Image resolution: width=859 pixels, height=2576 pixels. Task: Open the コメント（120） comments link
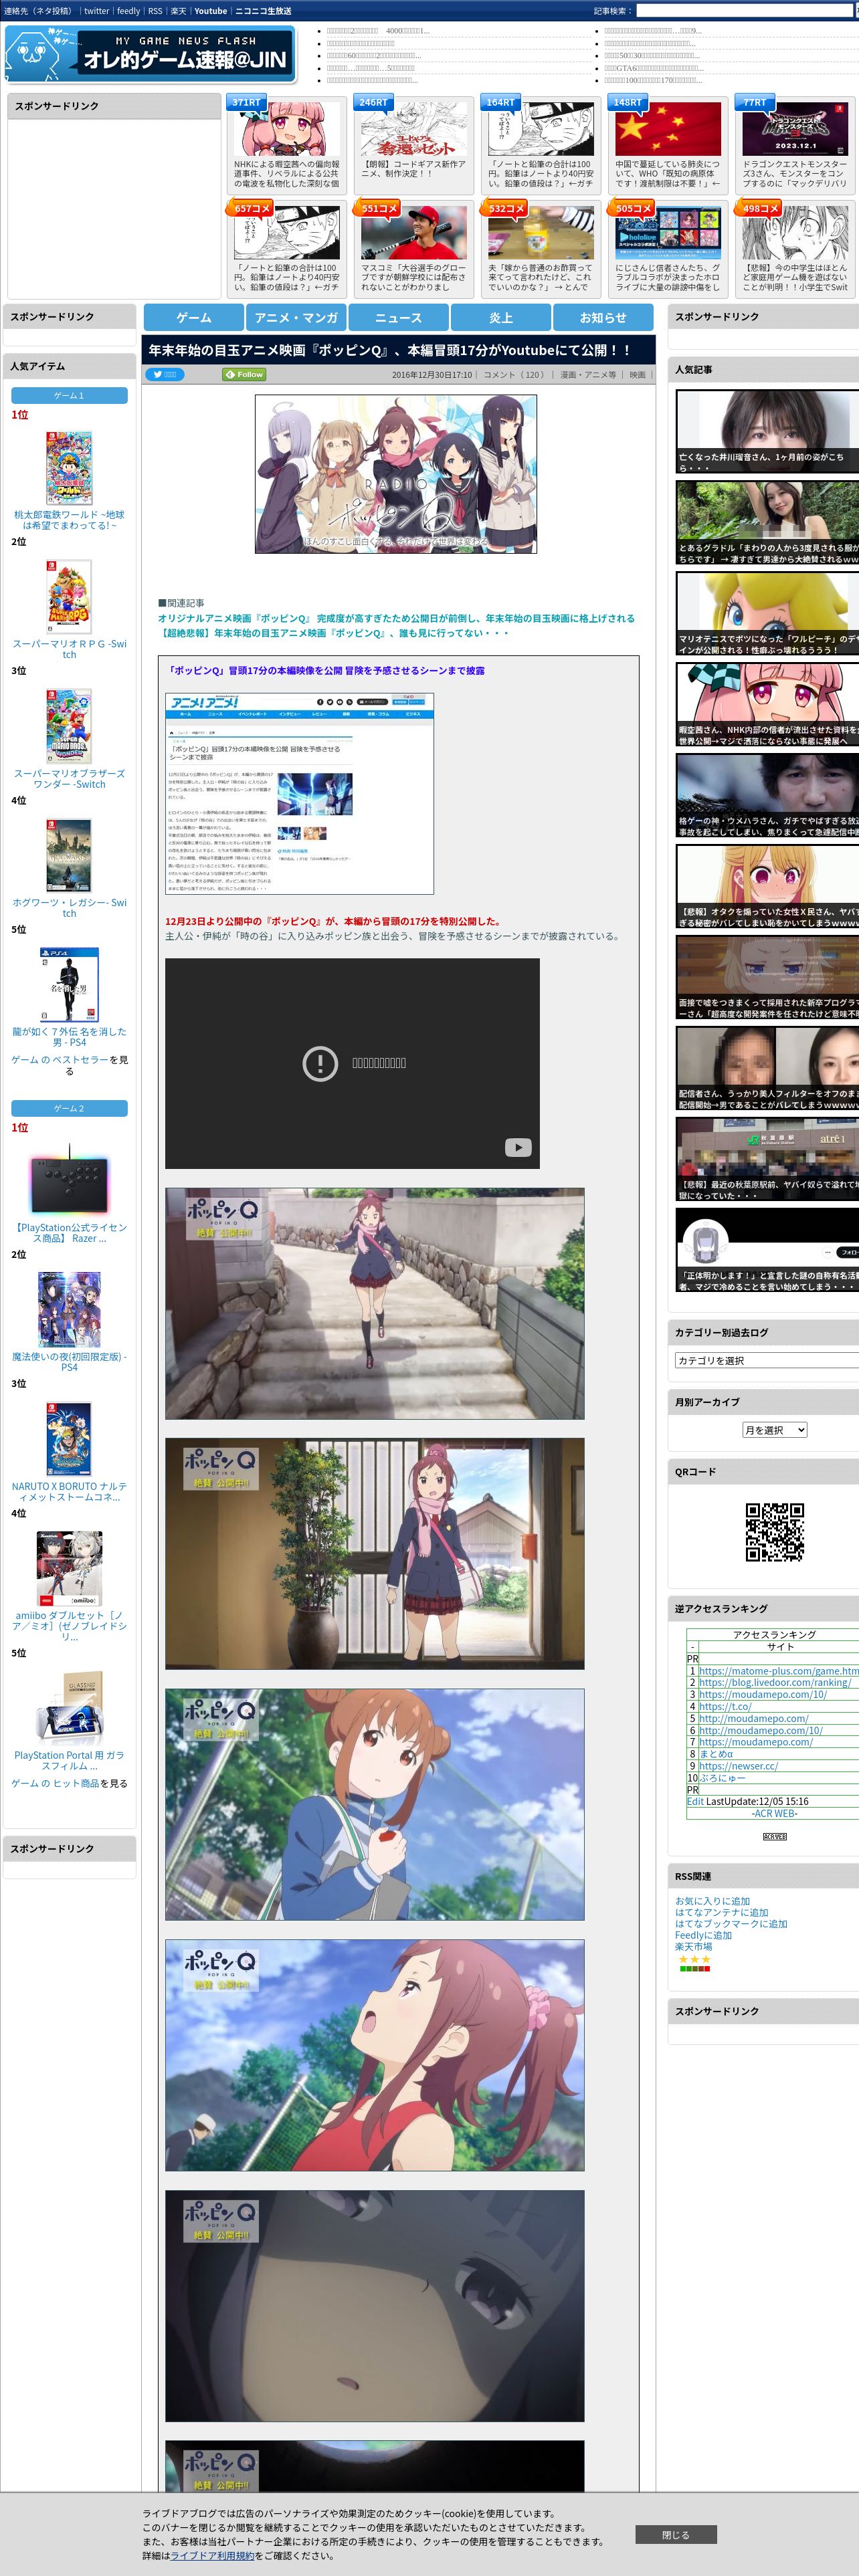coord(515,375)
